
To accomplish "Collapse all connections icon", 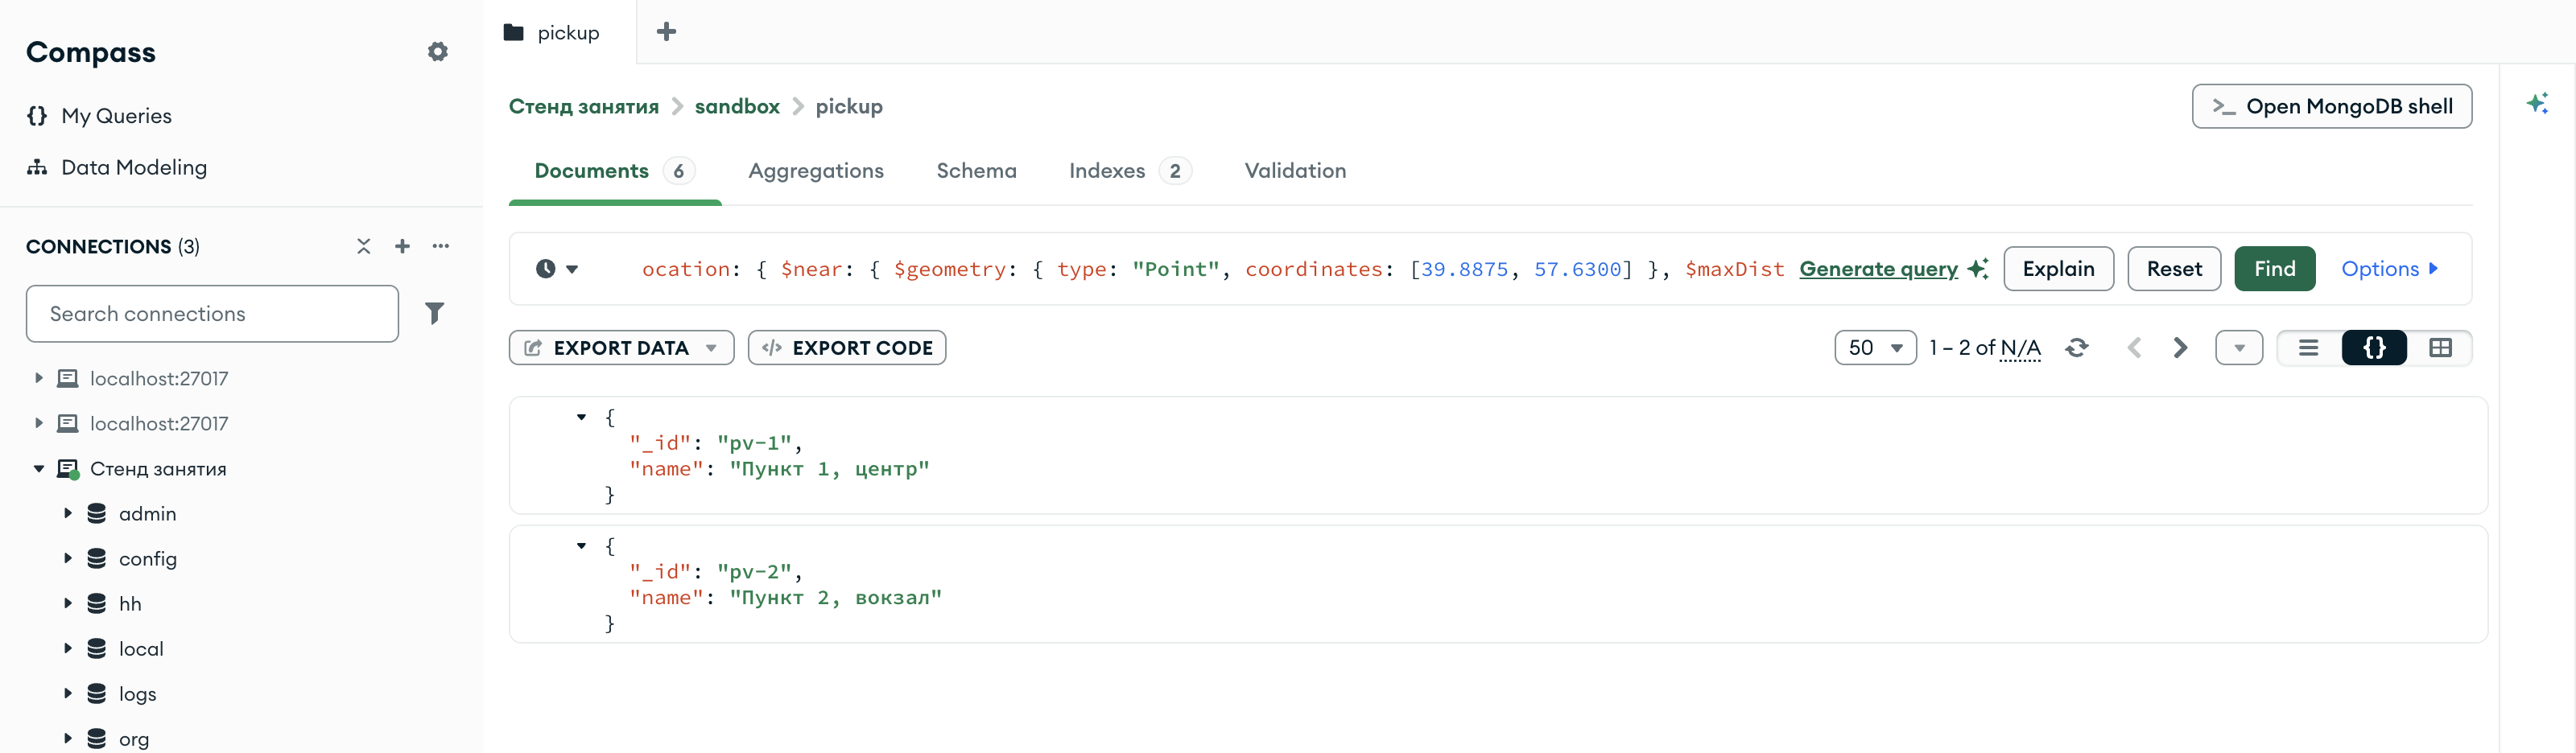I will [x=364, y=246].
